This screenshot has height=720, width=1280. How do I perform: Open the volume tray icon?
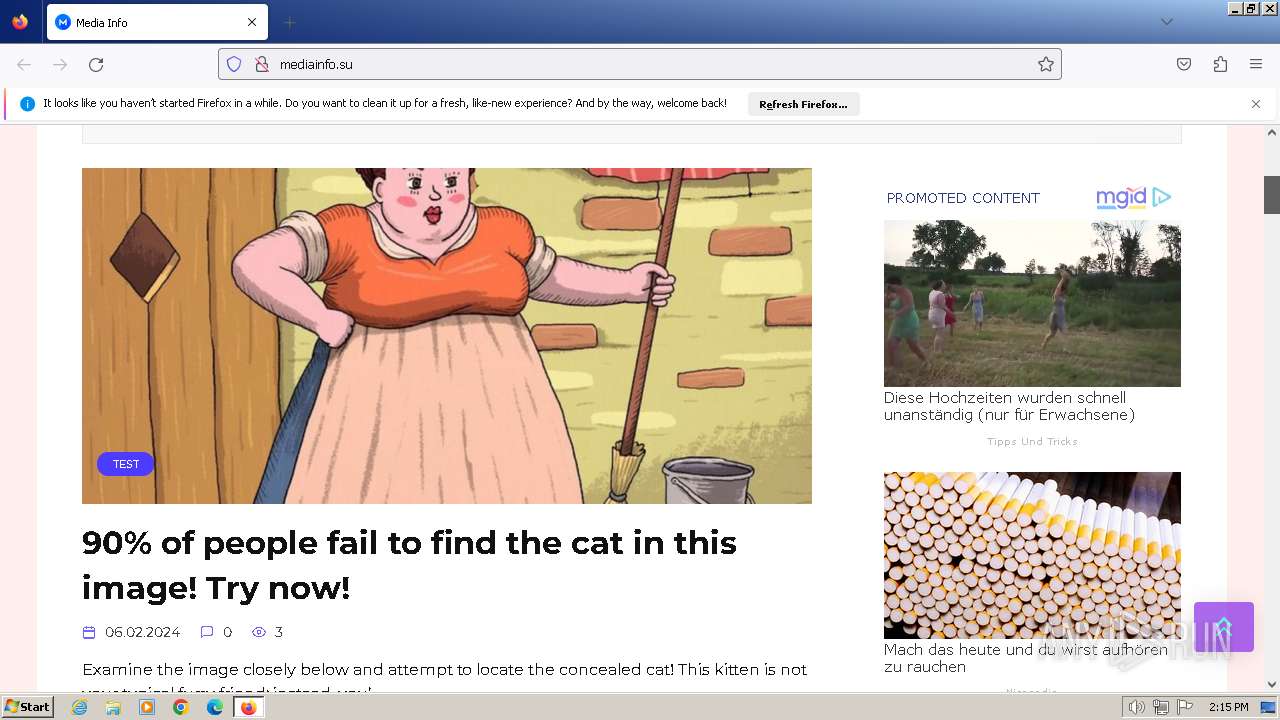click(1136, 707)
